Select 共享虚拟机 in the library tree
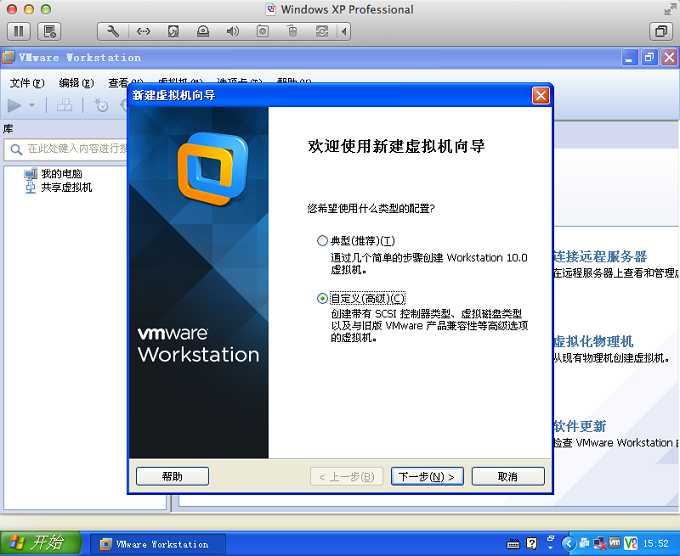Screen dimensions: 680x556 click(x=66, y=187)
